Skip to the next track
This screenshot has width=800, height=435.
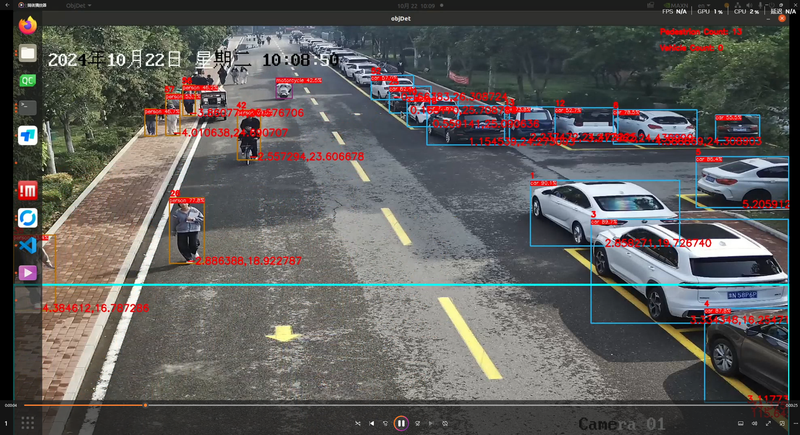pos(431,423)
